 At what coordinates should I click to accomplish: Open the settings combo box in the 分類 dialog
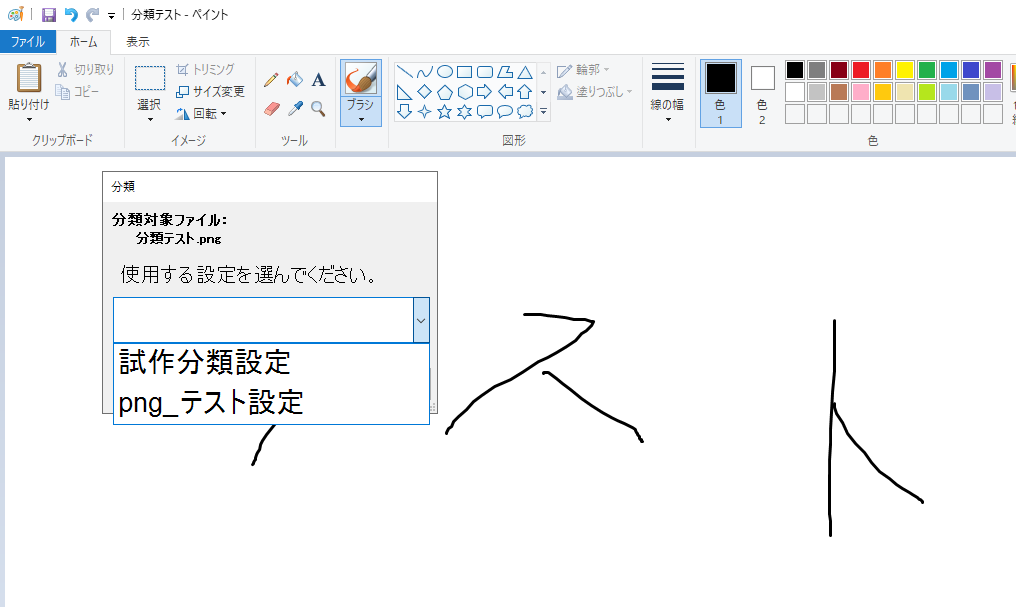click(420, 319)
